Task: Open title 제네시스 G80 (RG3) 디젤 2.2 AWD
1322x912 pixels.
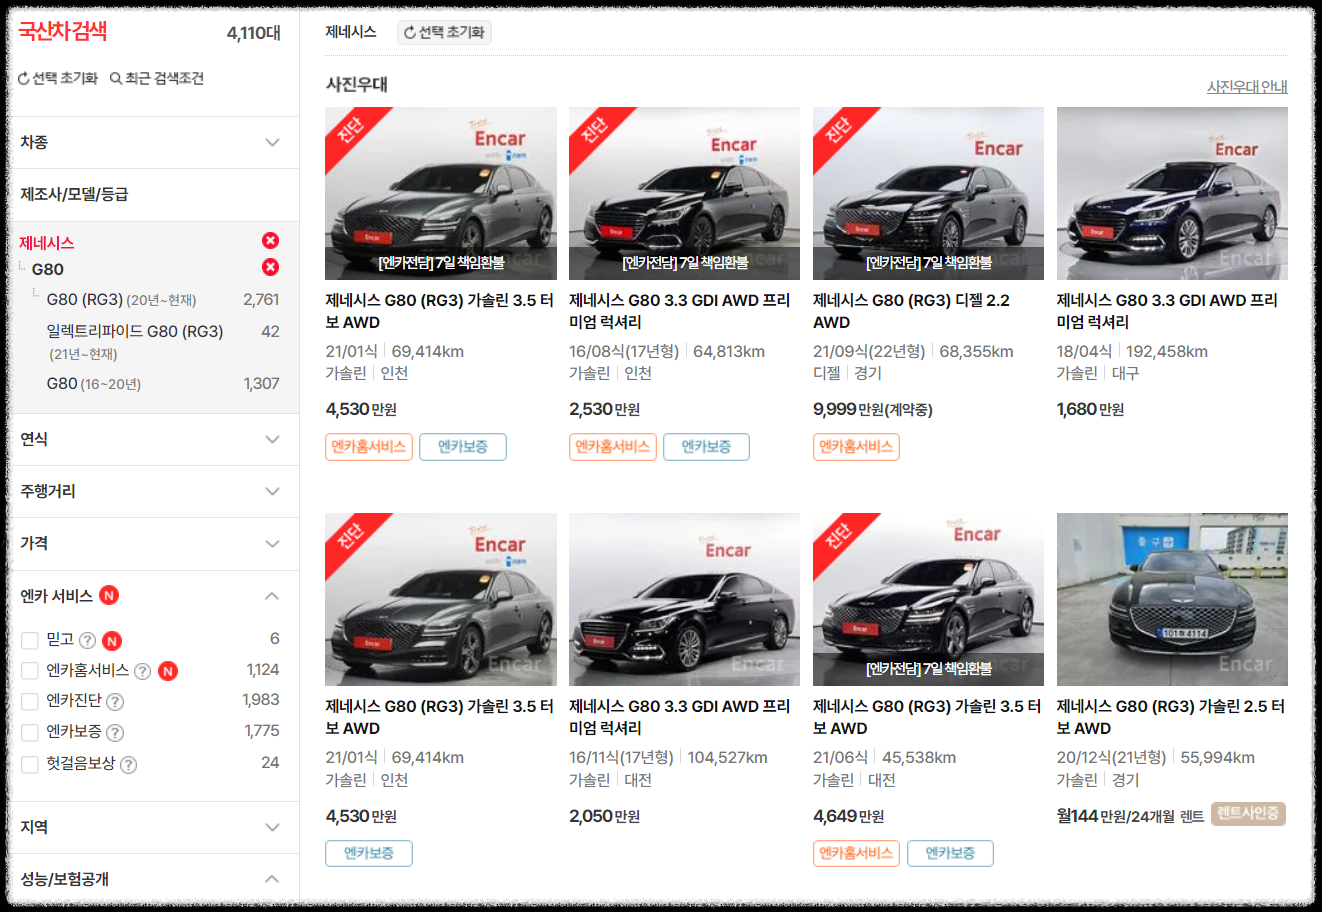Action: pos(911,311)
